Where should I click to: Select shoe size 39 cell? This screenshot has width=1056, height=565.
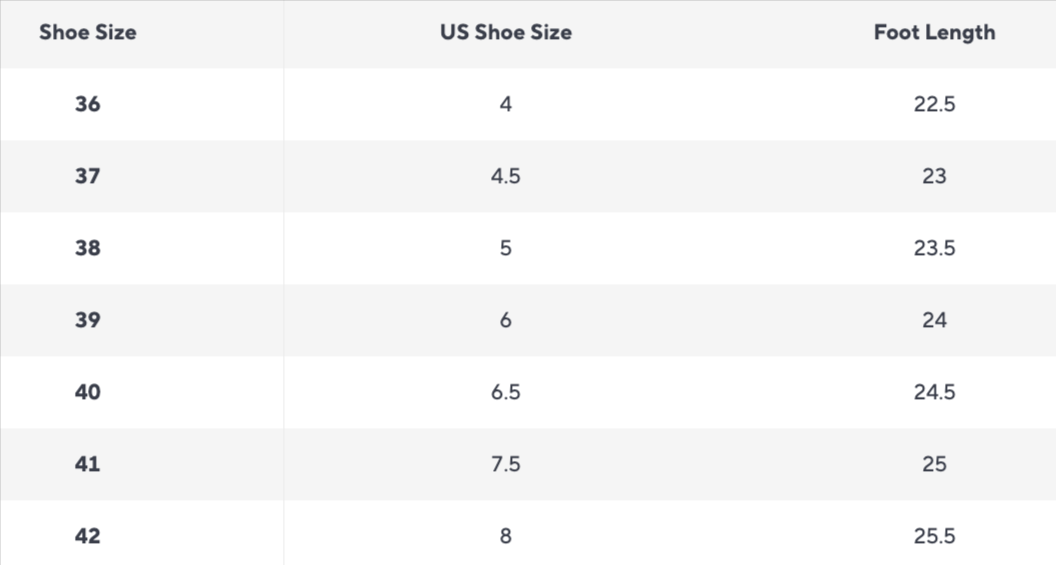[88, 320]
